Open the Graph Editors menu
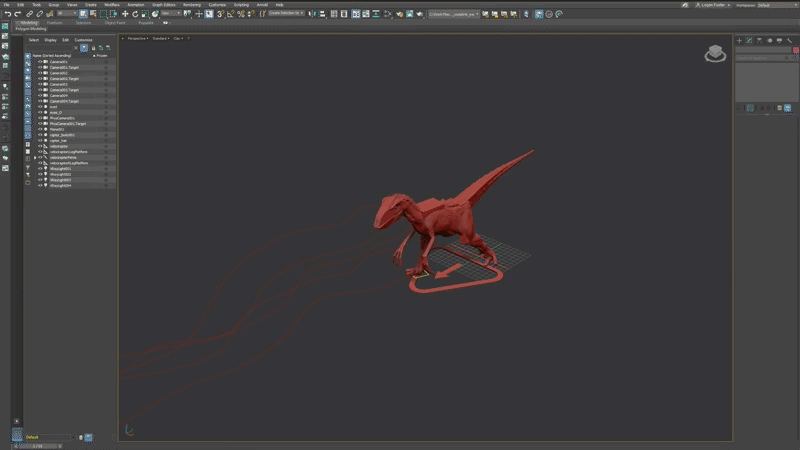This screenshot has width=800, height=450. (x=163, y=5)
